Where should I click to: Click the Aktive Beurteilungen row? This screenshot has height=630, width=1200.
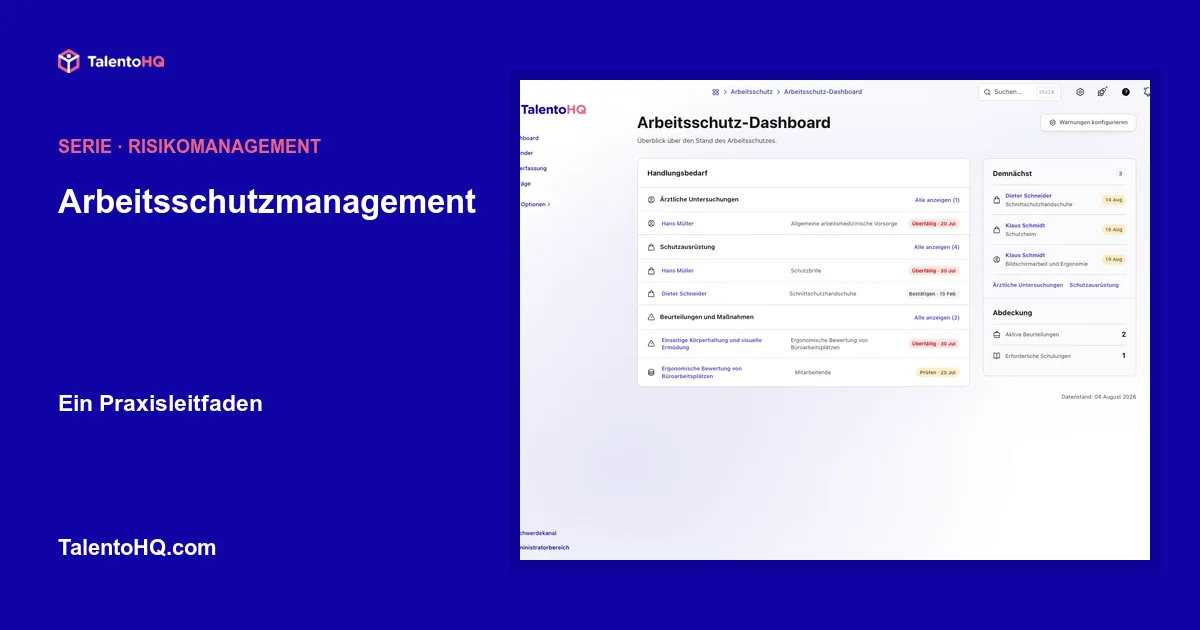pos(1059,335)
